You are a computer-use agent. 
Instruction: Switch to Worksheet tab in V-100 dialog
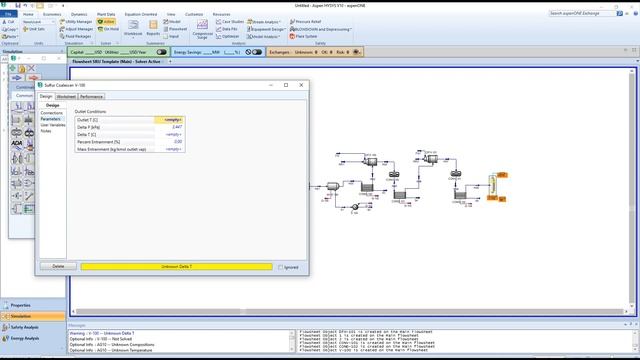pyautogui.click(x=66, y=97)
